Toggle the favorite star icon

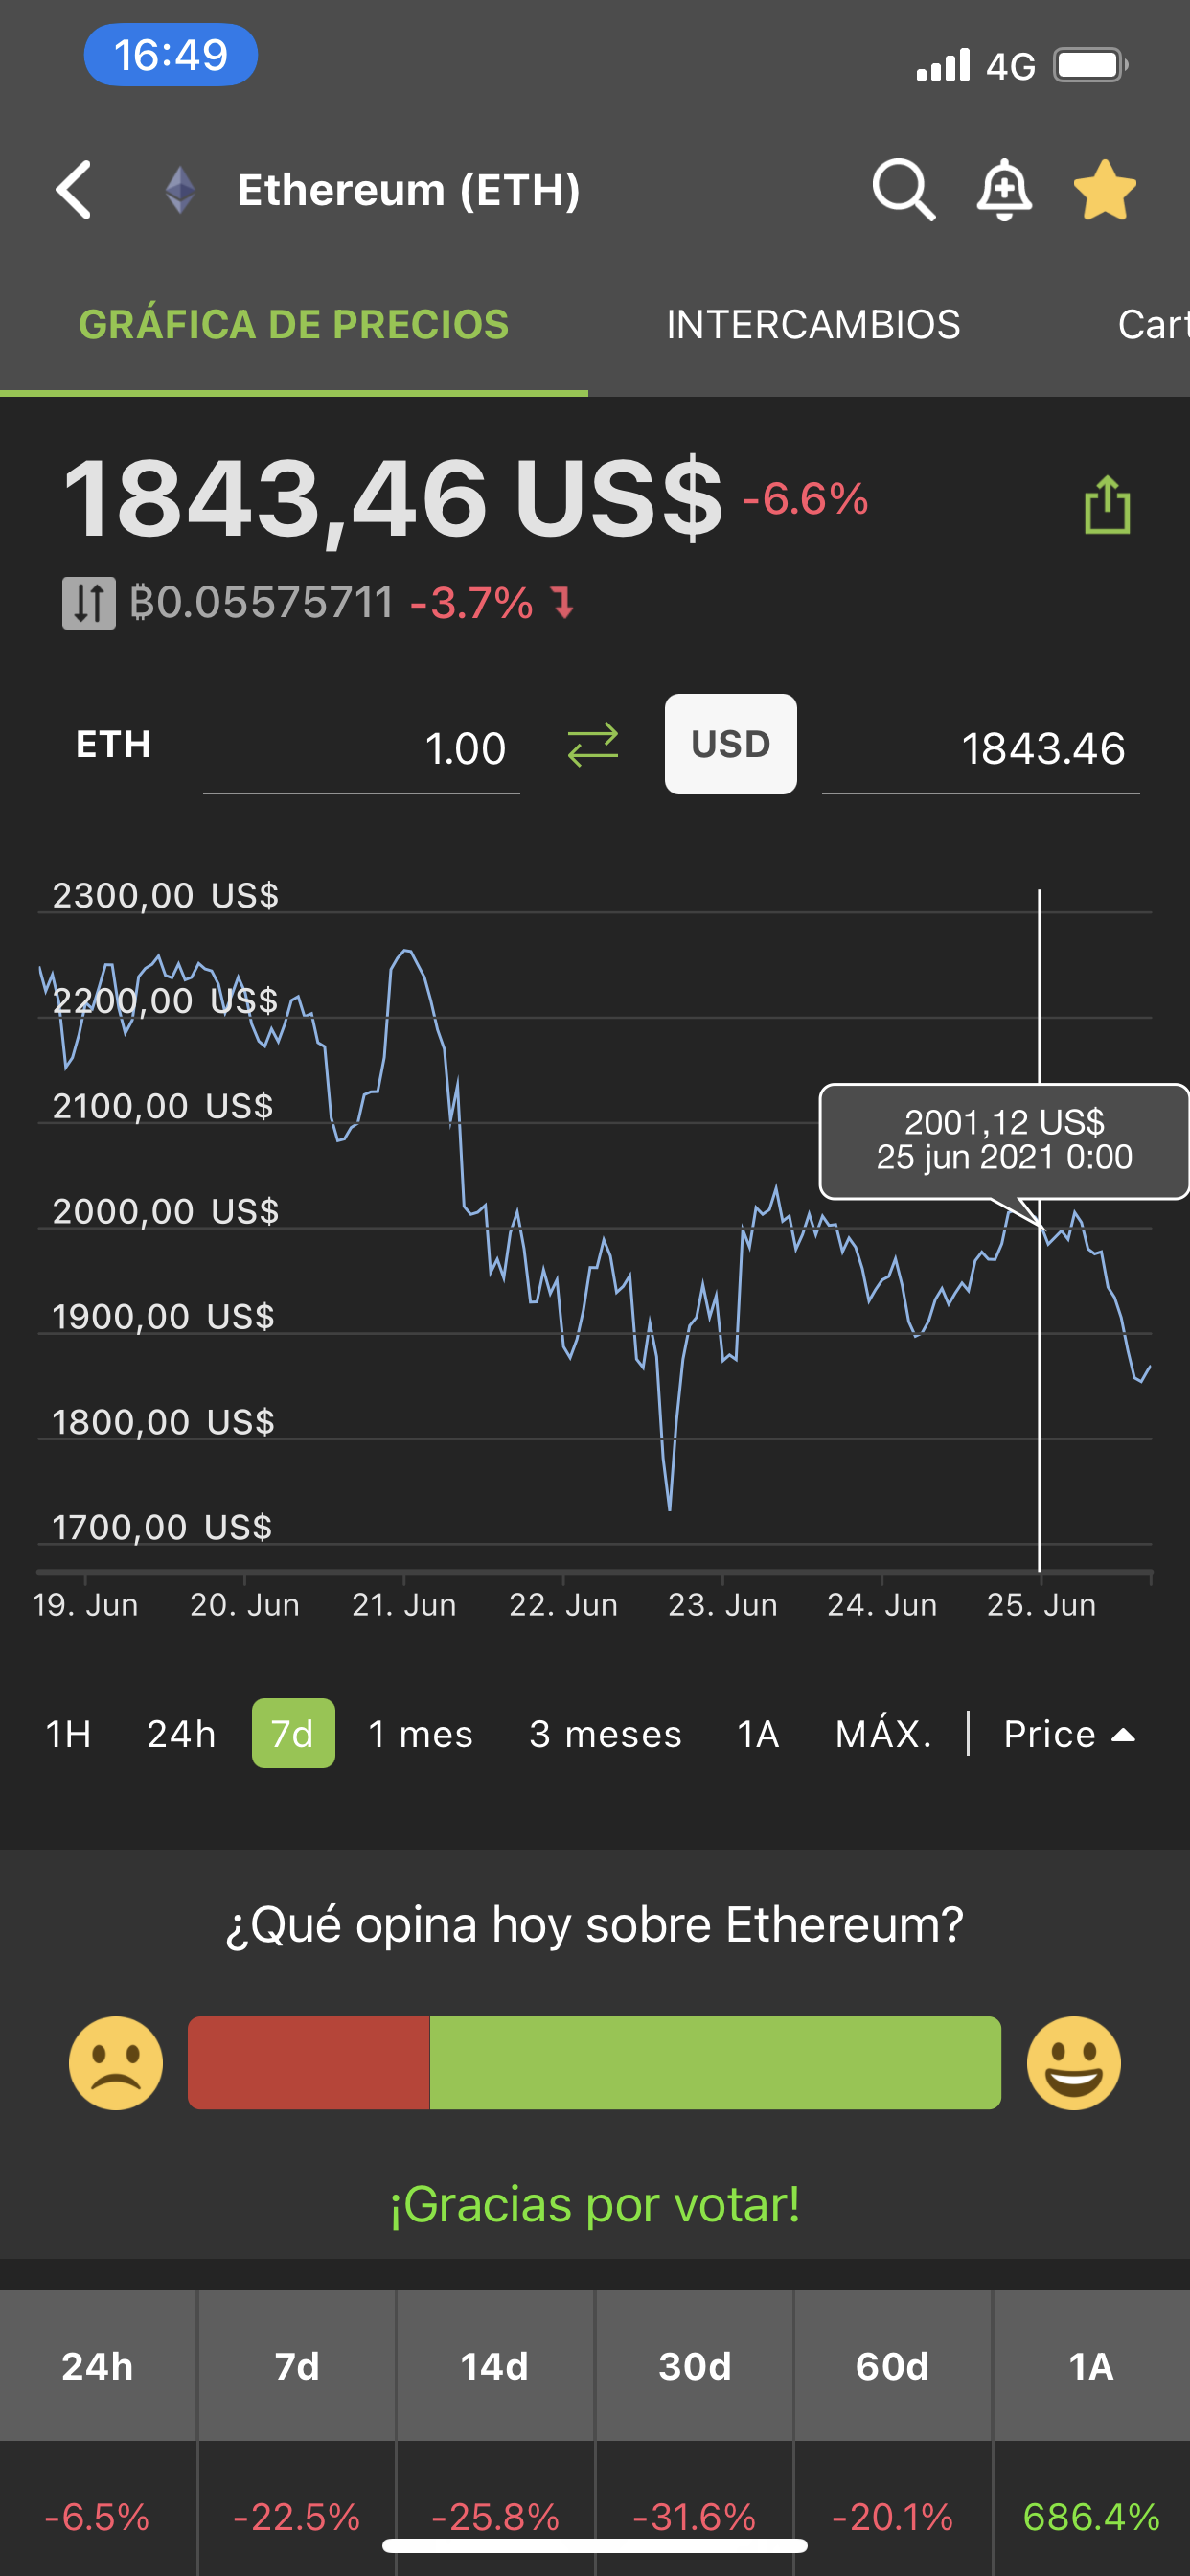1105,189
